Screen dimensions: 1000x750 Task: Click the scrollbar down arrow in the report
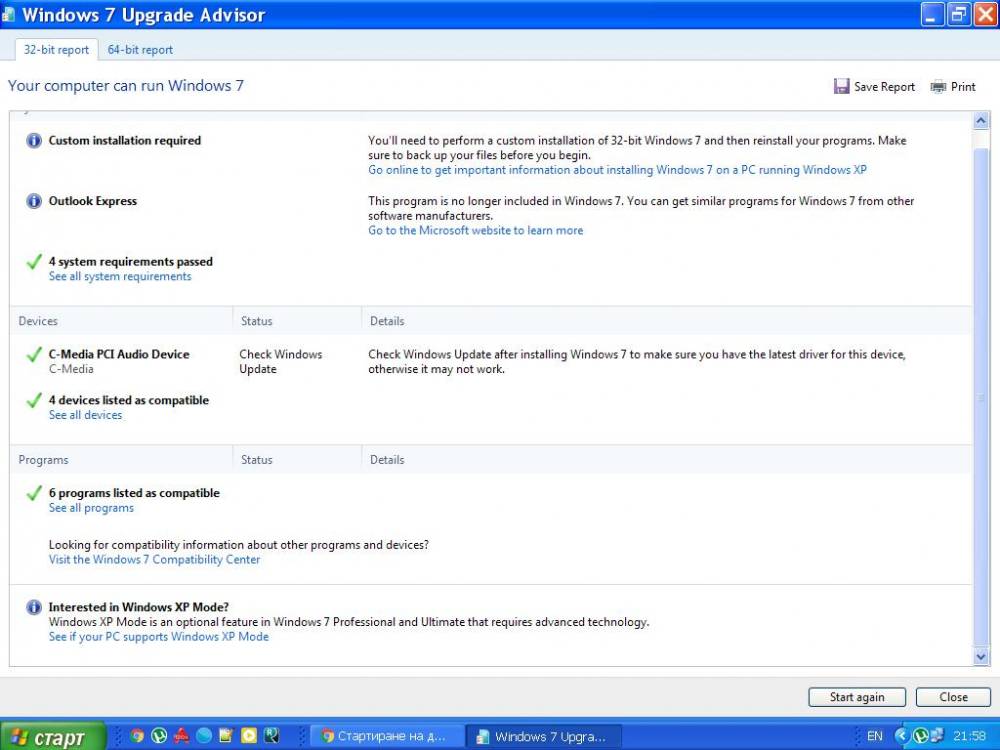click(x=981, y=656)
